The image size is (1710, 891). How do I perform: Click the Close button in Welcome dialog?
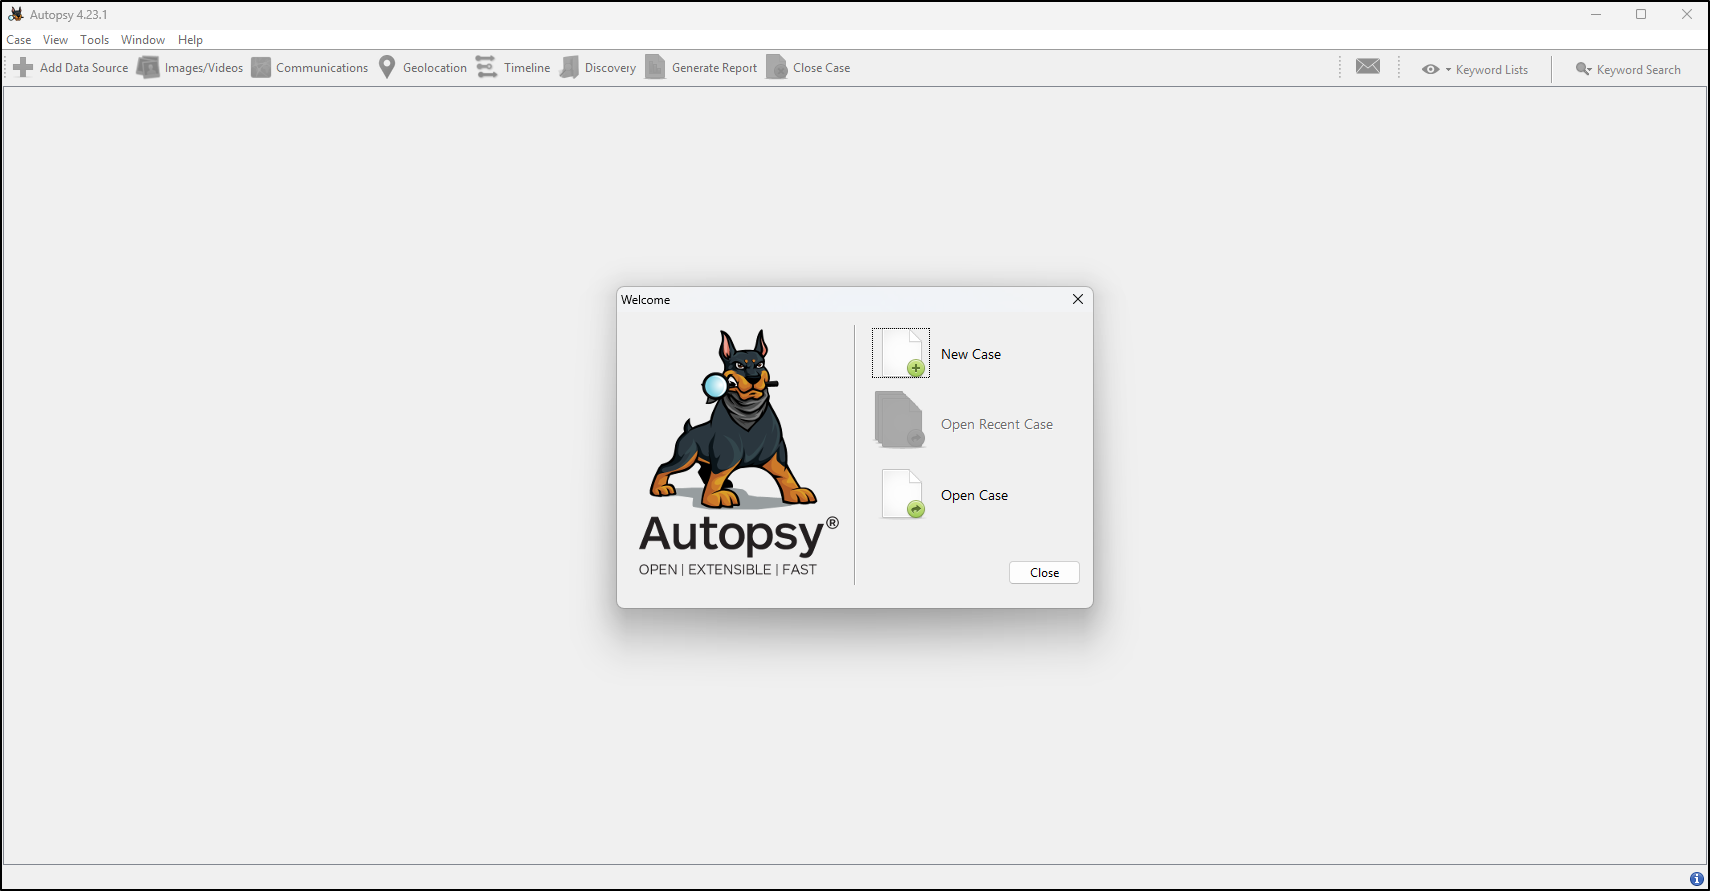pos(1044,573)
